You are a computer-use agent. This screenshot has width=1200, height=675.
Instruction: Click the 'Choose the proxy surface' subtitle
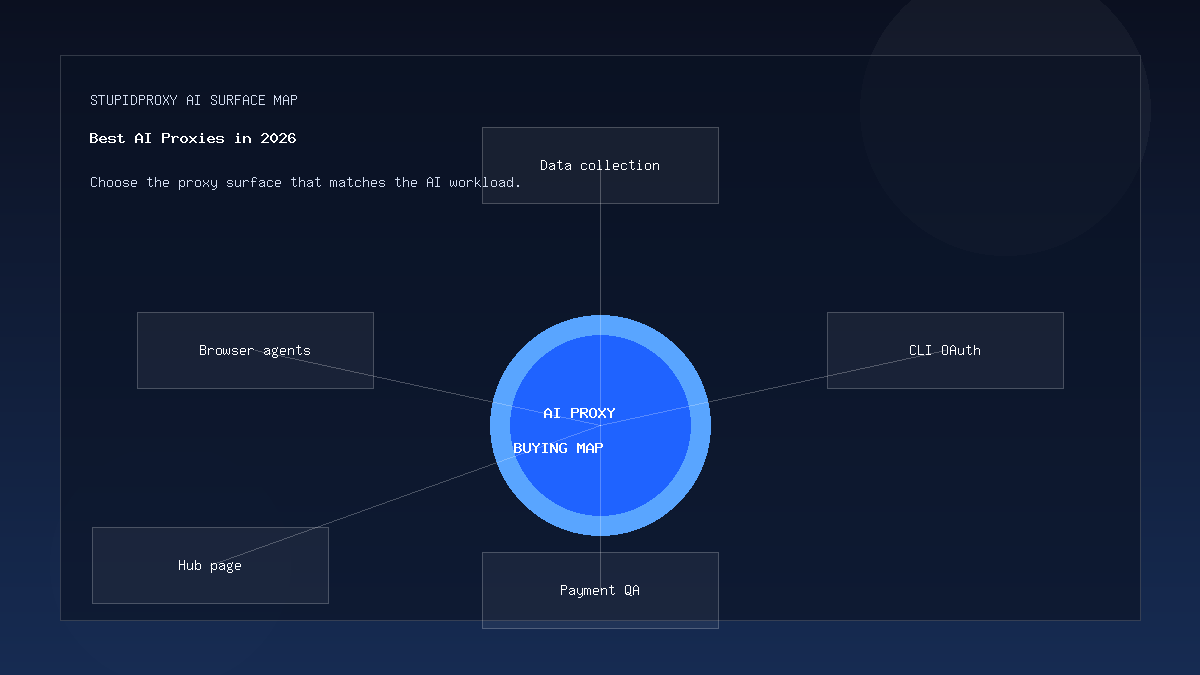coord(305,182)
